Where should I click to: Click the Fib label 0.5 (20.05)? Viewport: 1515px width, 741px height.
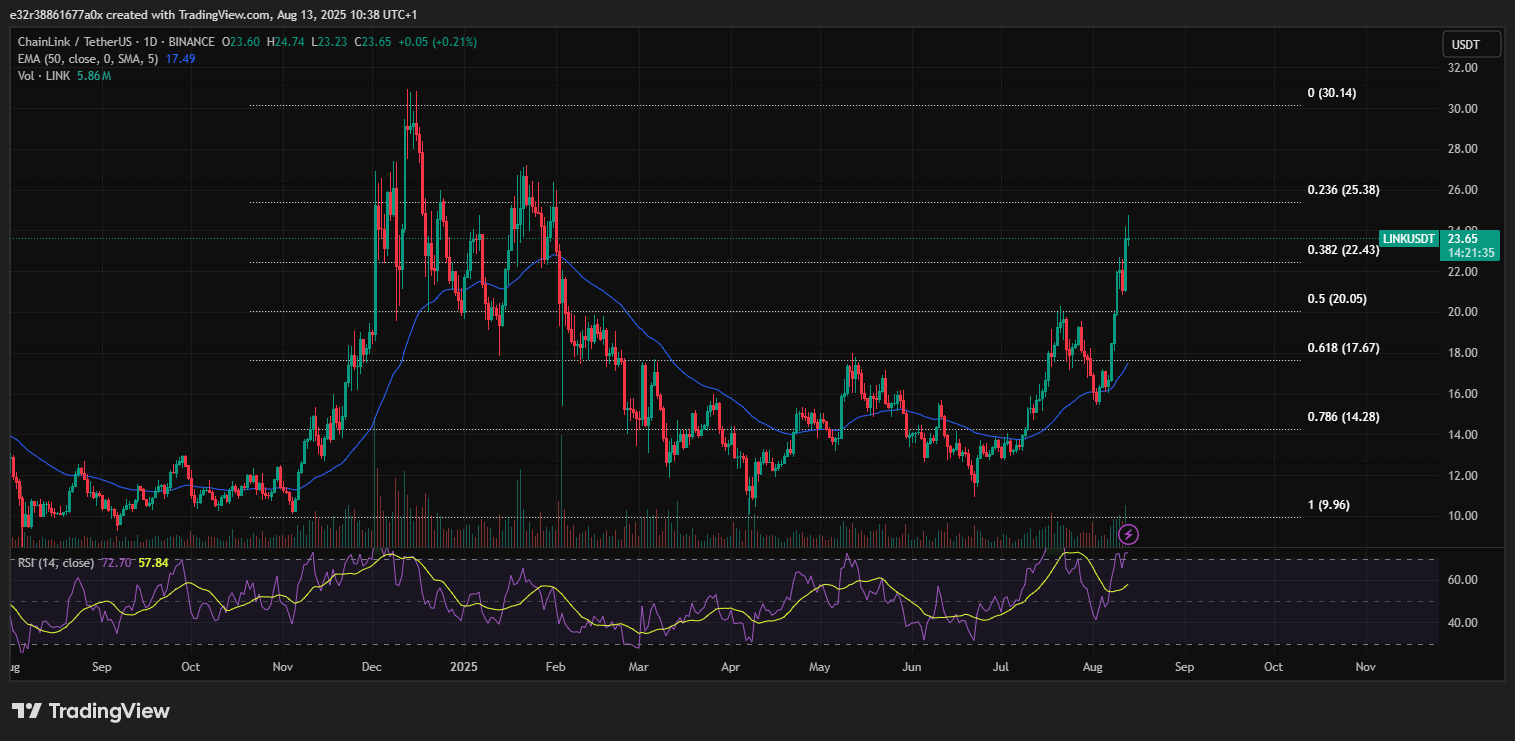(1337, 299)
